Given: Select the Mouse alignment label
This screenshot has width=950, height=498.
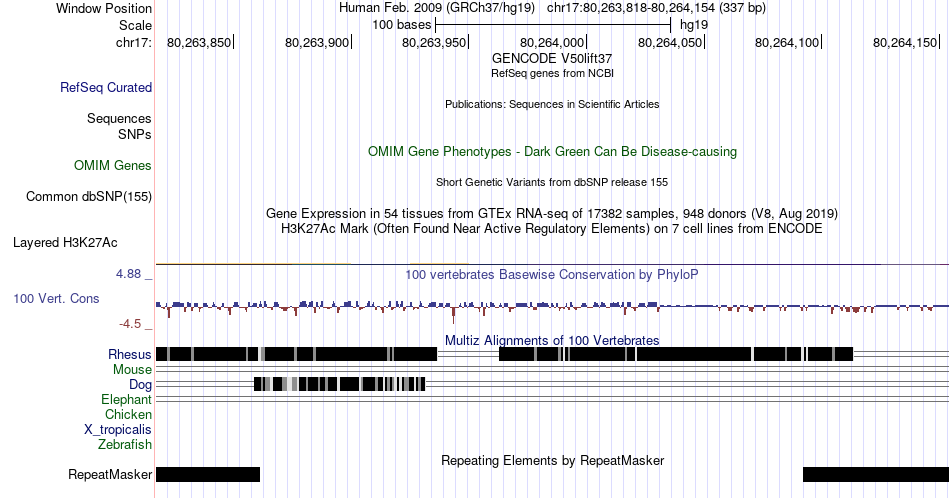Looking at the screenshot, I should click(x=132, y=370).
